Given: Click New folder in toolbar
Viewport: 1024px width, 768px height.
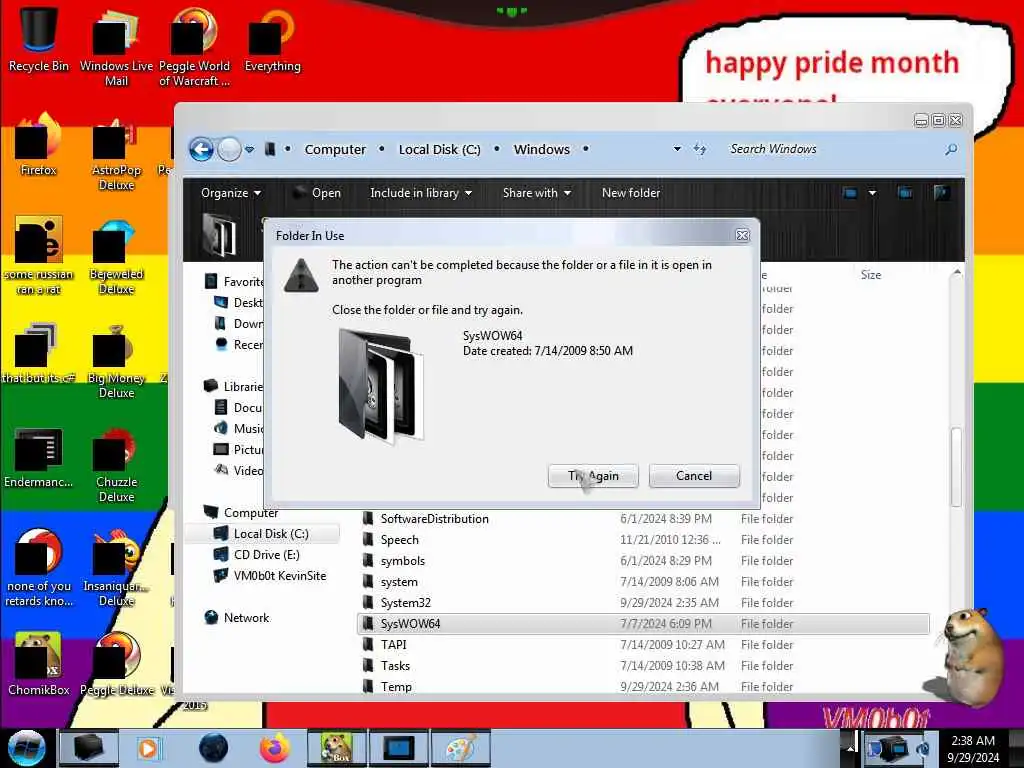Looking at the screenshot, I should (631, 193).
